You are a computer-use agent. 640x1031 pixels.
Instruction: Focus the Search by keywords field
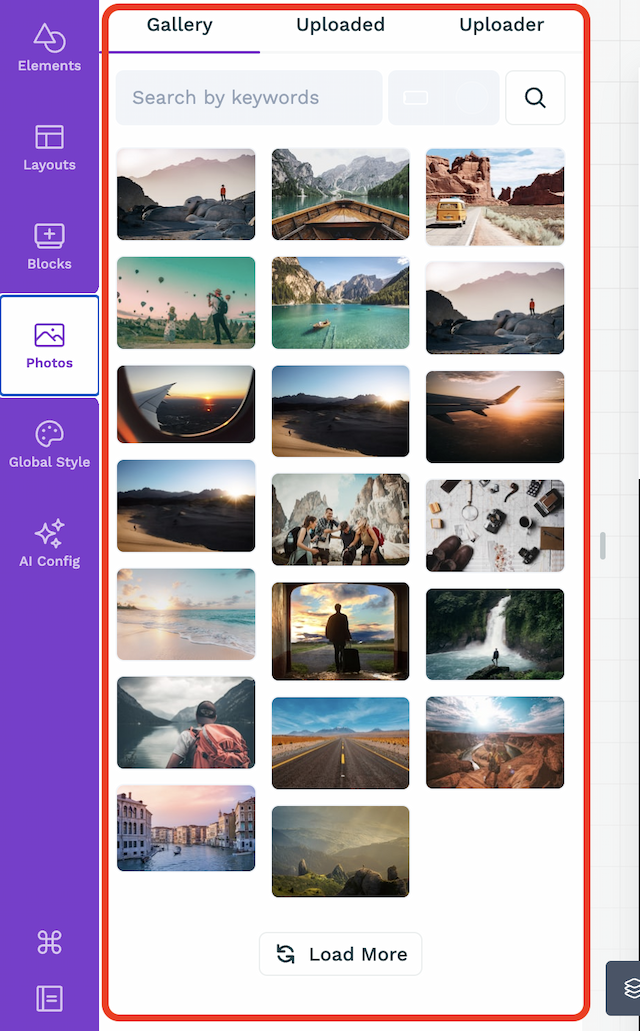tap(249, 97)
